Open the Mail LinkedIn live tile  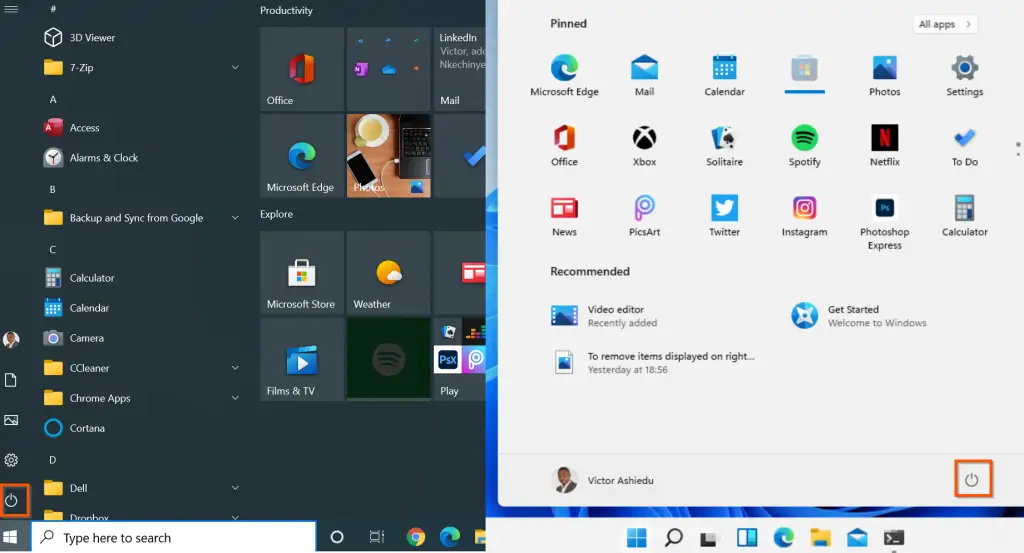(x=460, y=69)
